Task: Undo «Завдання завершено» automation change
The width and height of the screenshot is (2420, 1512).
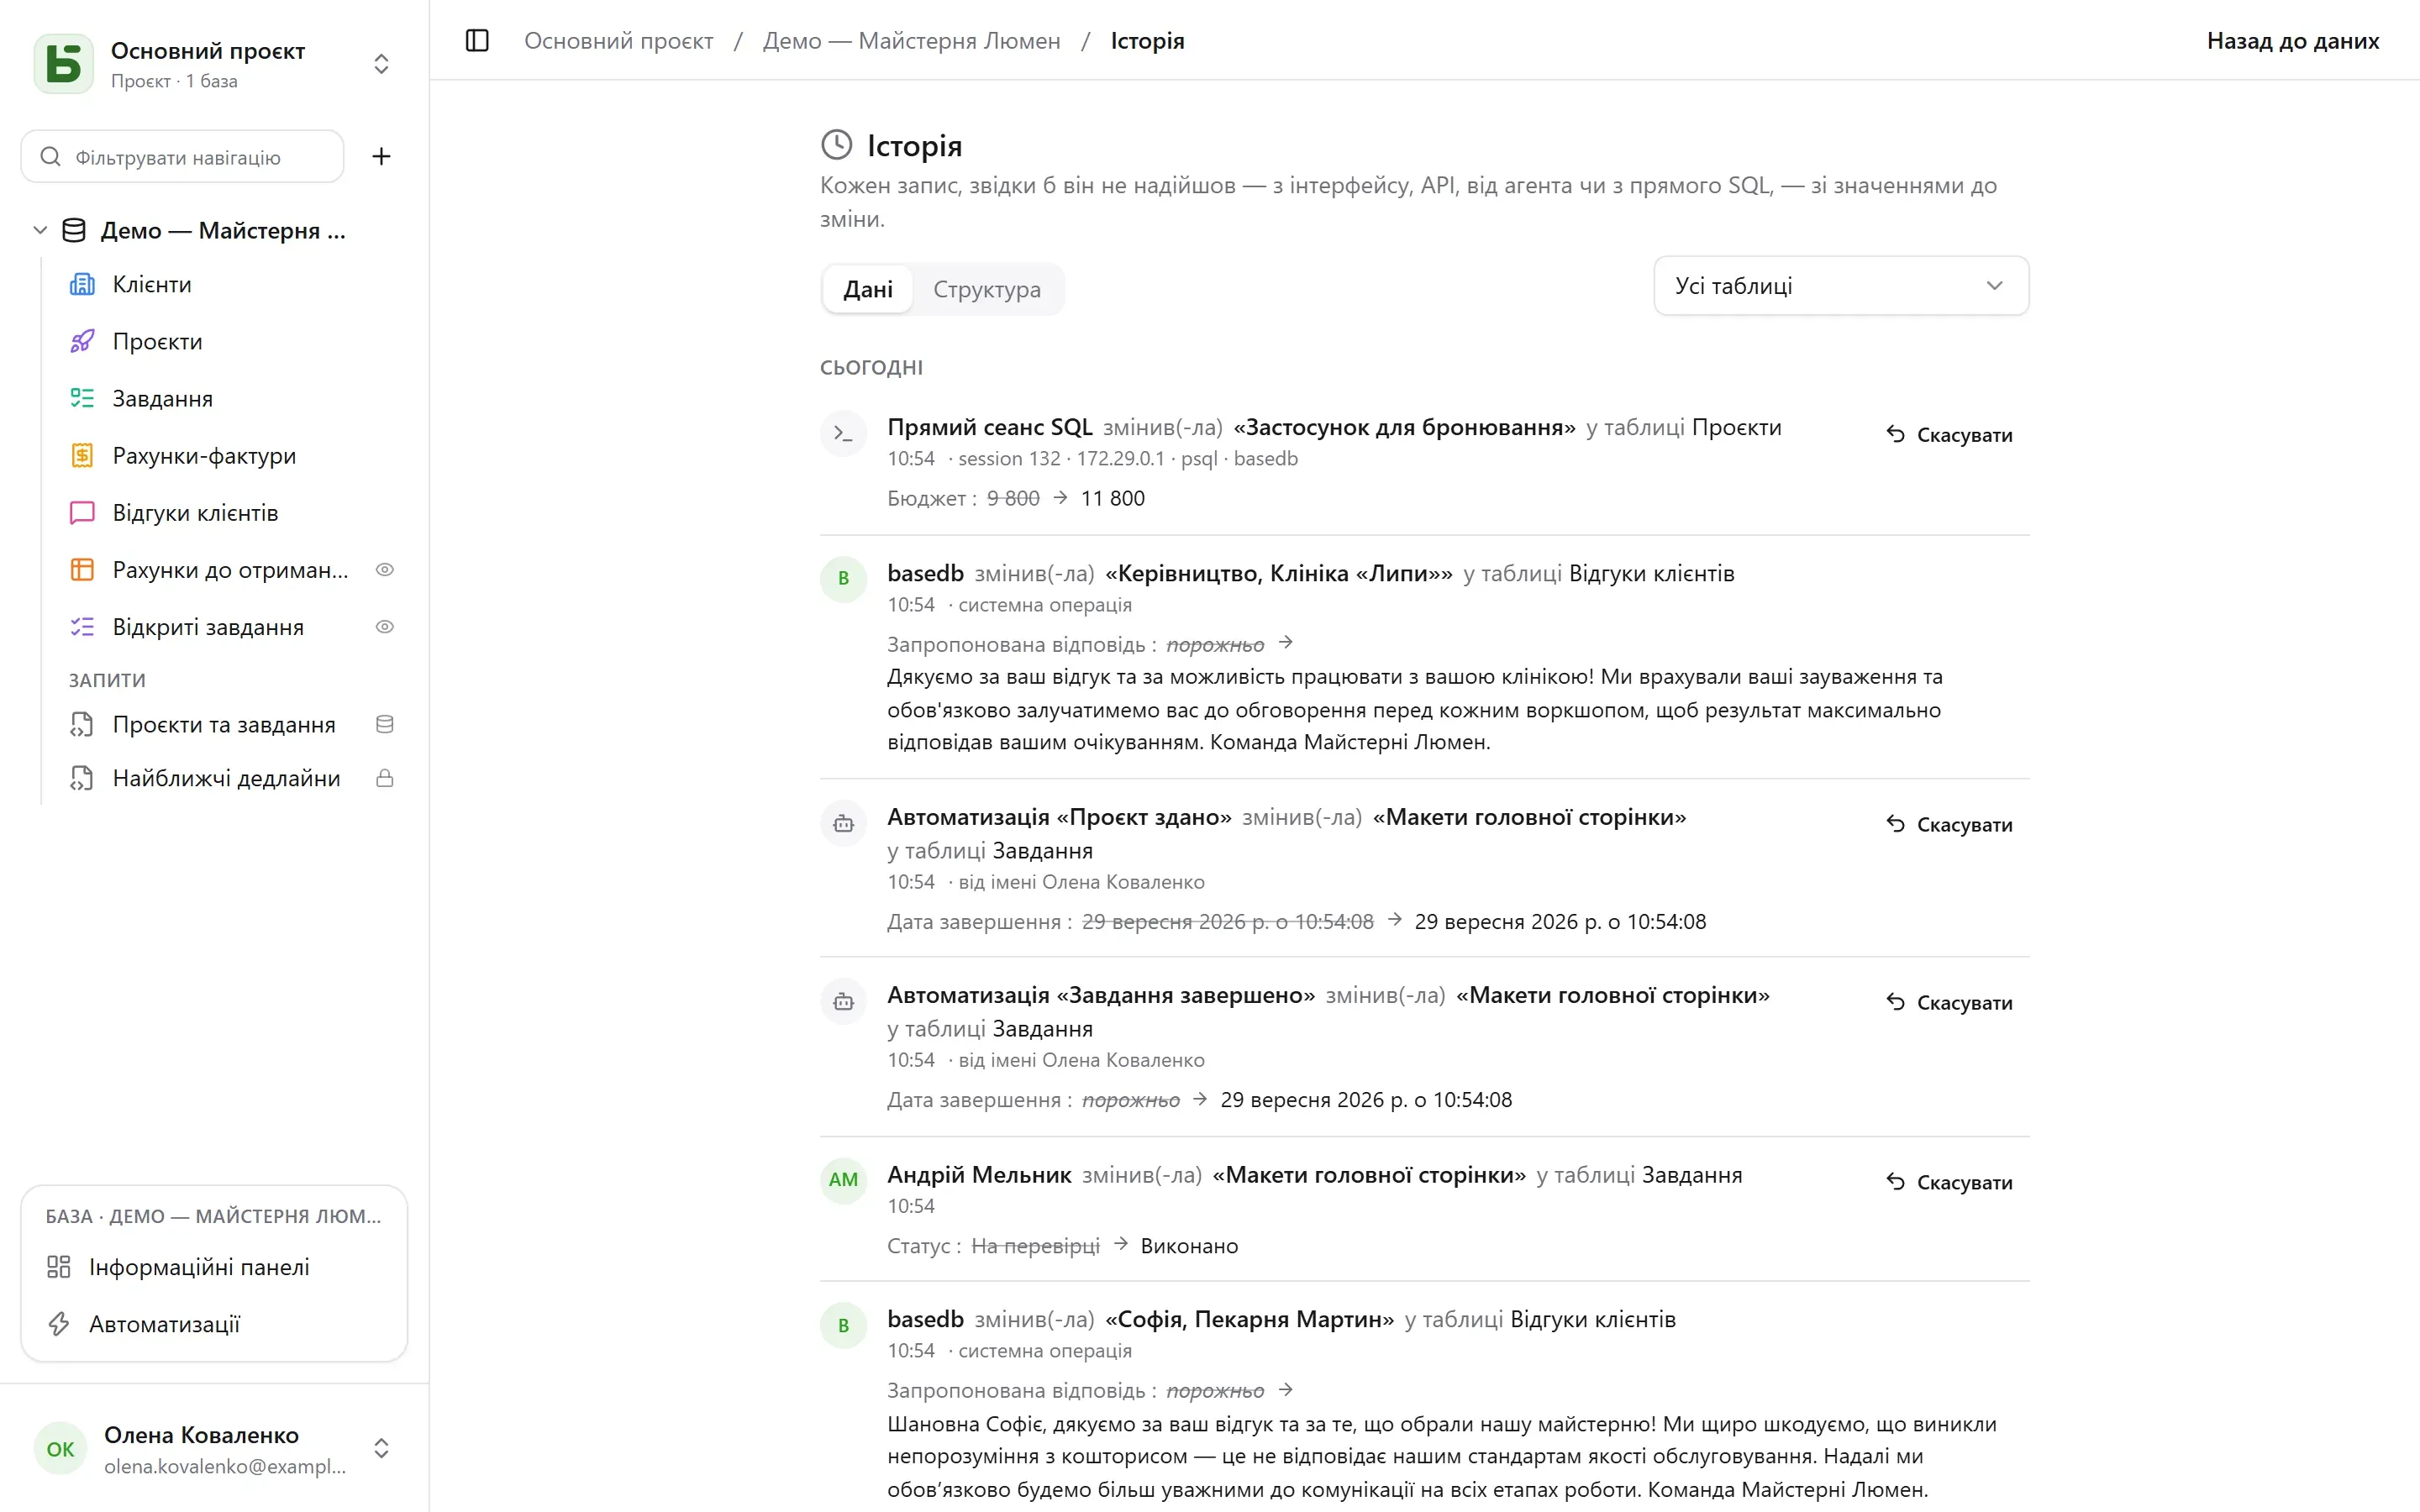Action: (1949, 1003)
